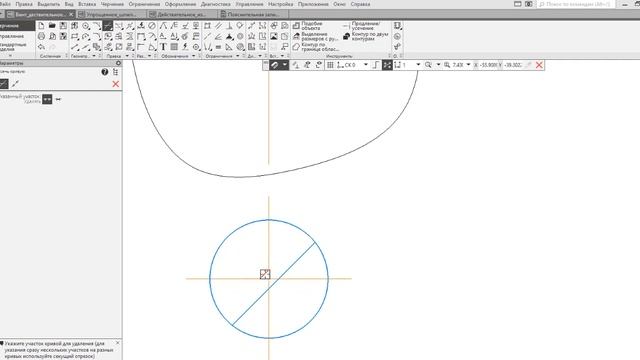This screenshot has width=640, height=360.
Task: Toggle the 'delete indicated segment' mode
Action: 47,99
